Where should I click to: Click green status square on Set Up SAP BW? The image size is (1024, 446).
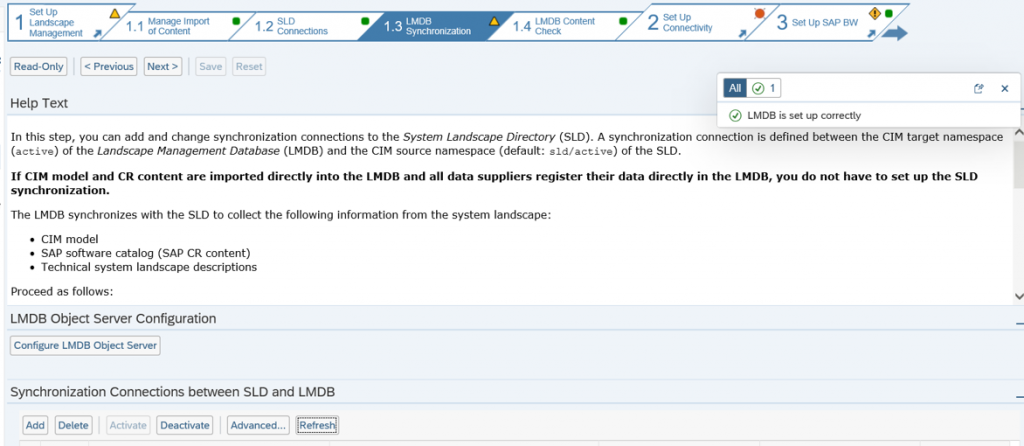(x=888, y=12)
